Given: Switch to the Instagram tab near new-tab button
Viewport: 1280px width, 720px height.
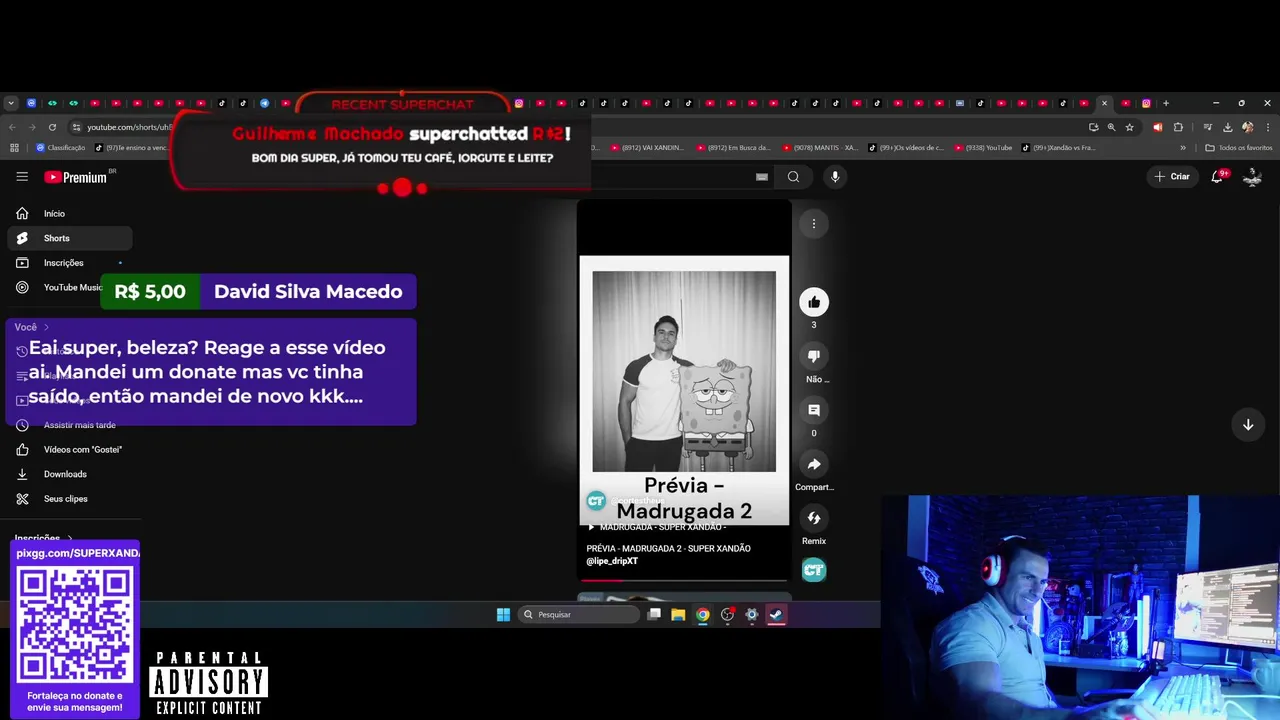Looking at the screenshot, I should coord(1146,103).
